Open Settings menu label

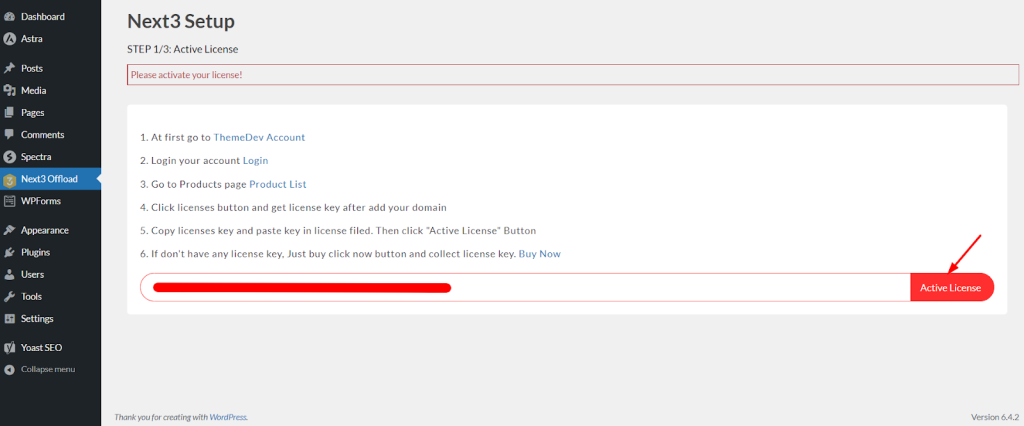click(37, 319)
